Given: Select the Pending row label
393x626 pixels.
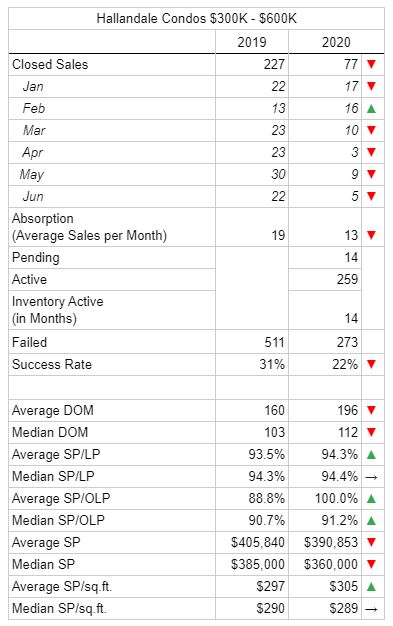Looking at the screenshot, I should coord(36,258).
